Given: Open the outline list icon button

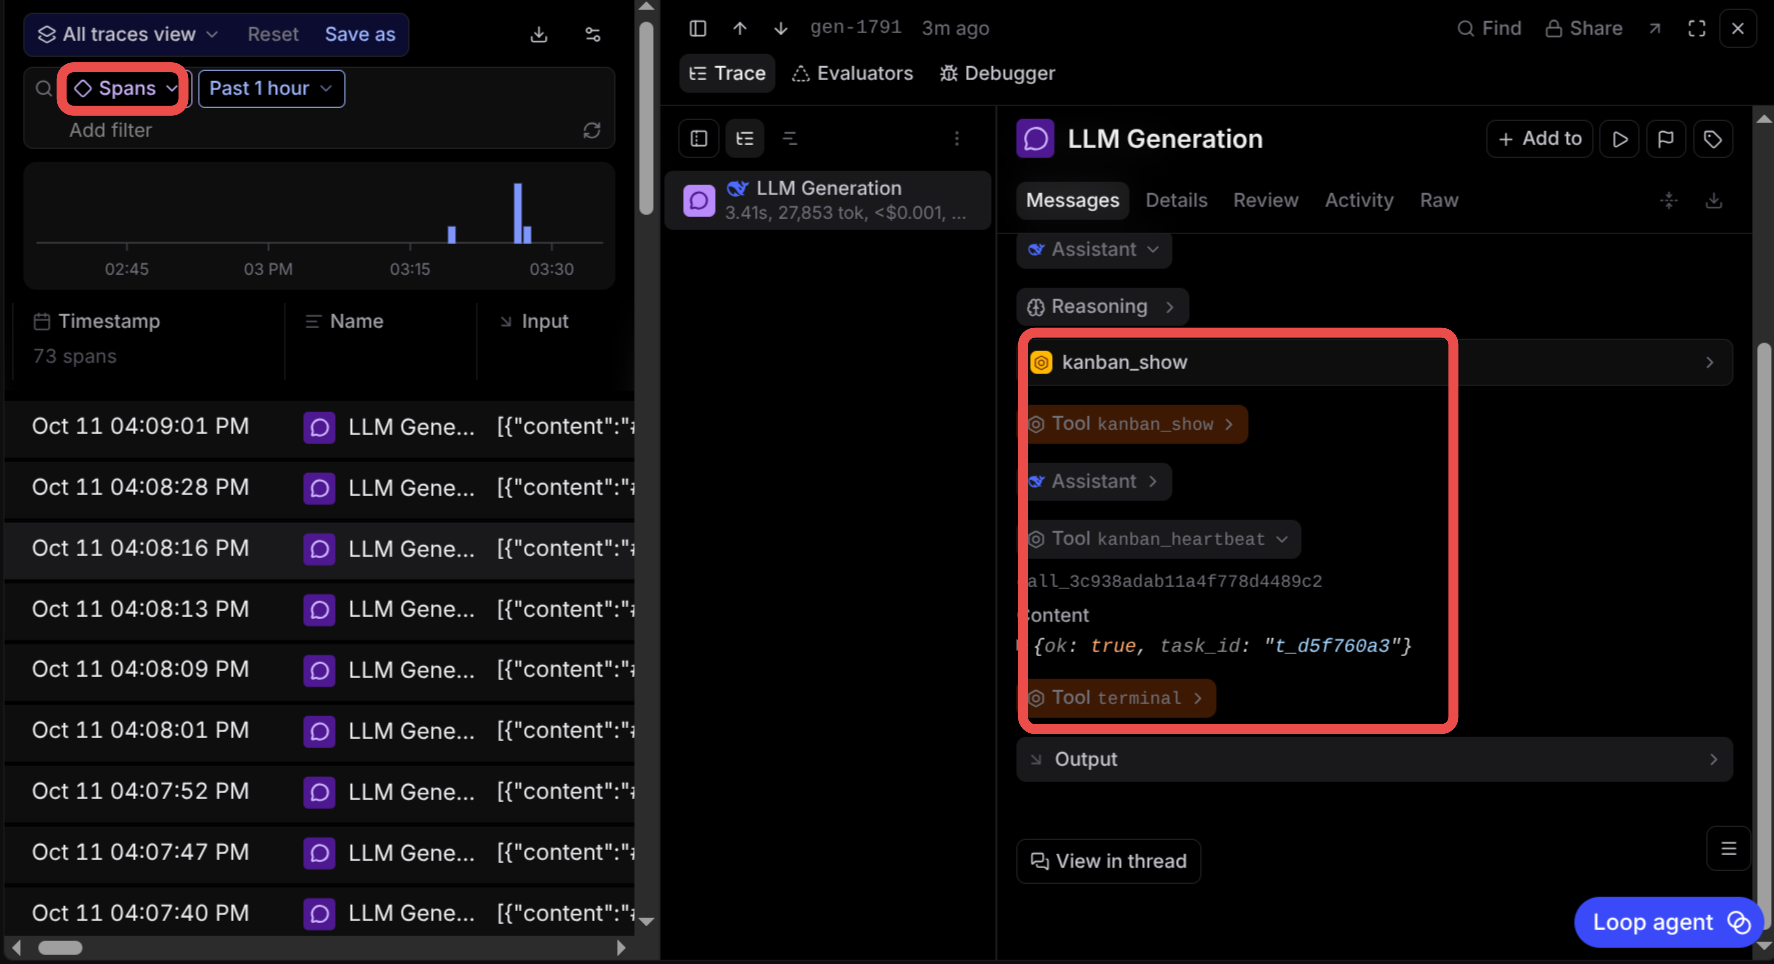Looking at the screenshot, I should pyautogui.click(x=1729, y=849).
